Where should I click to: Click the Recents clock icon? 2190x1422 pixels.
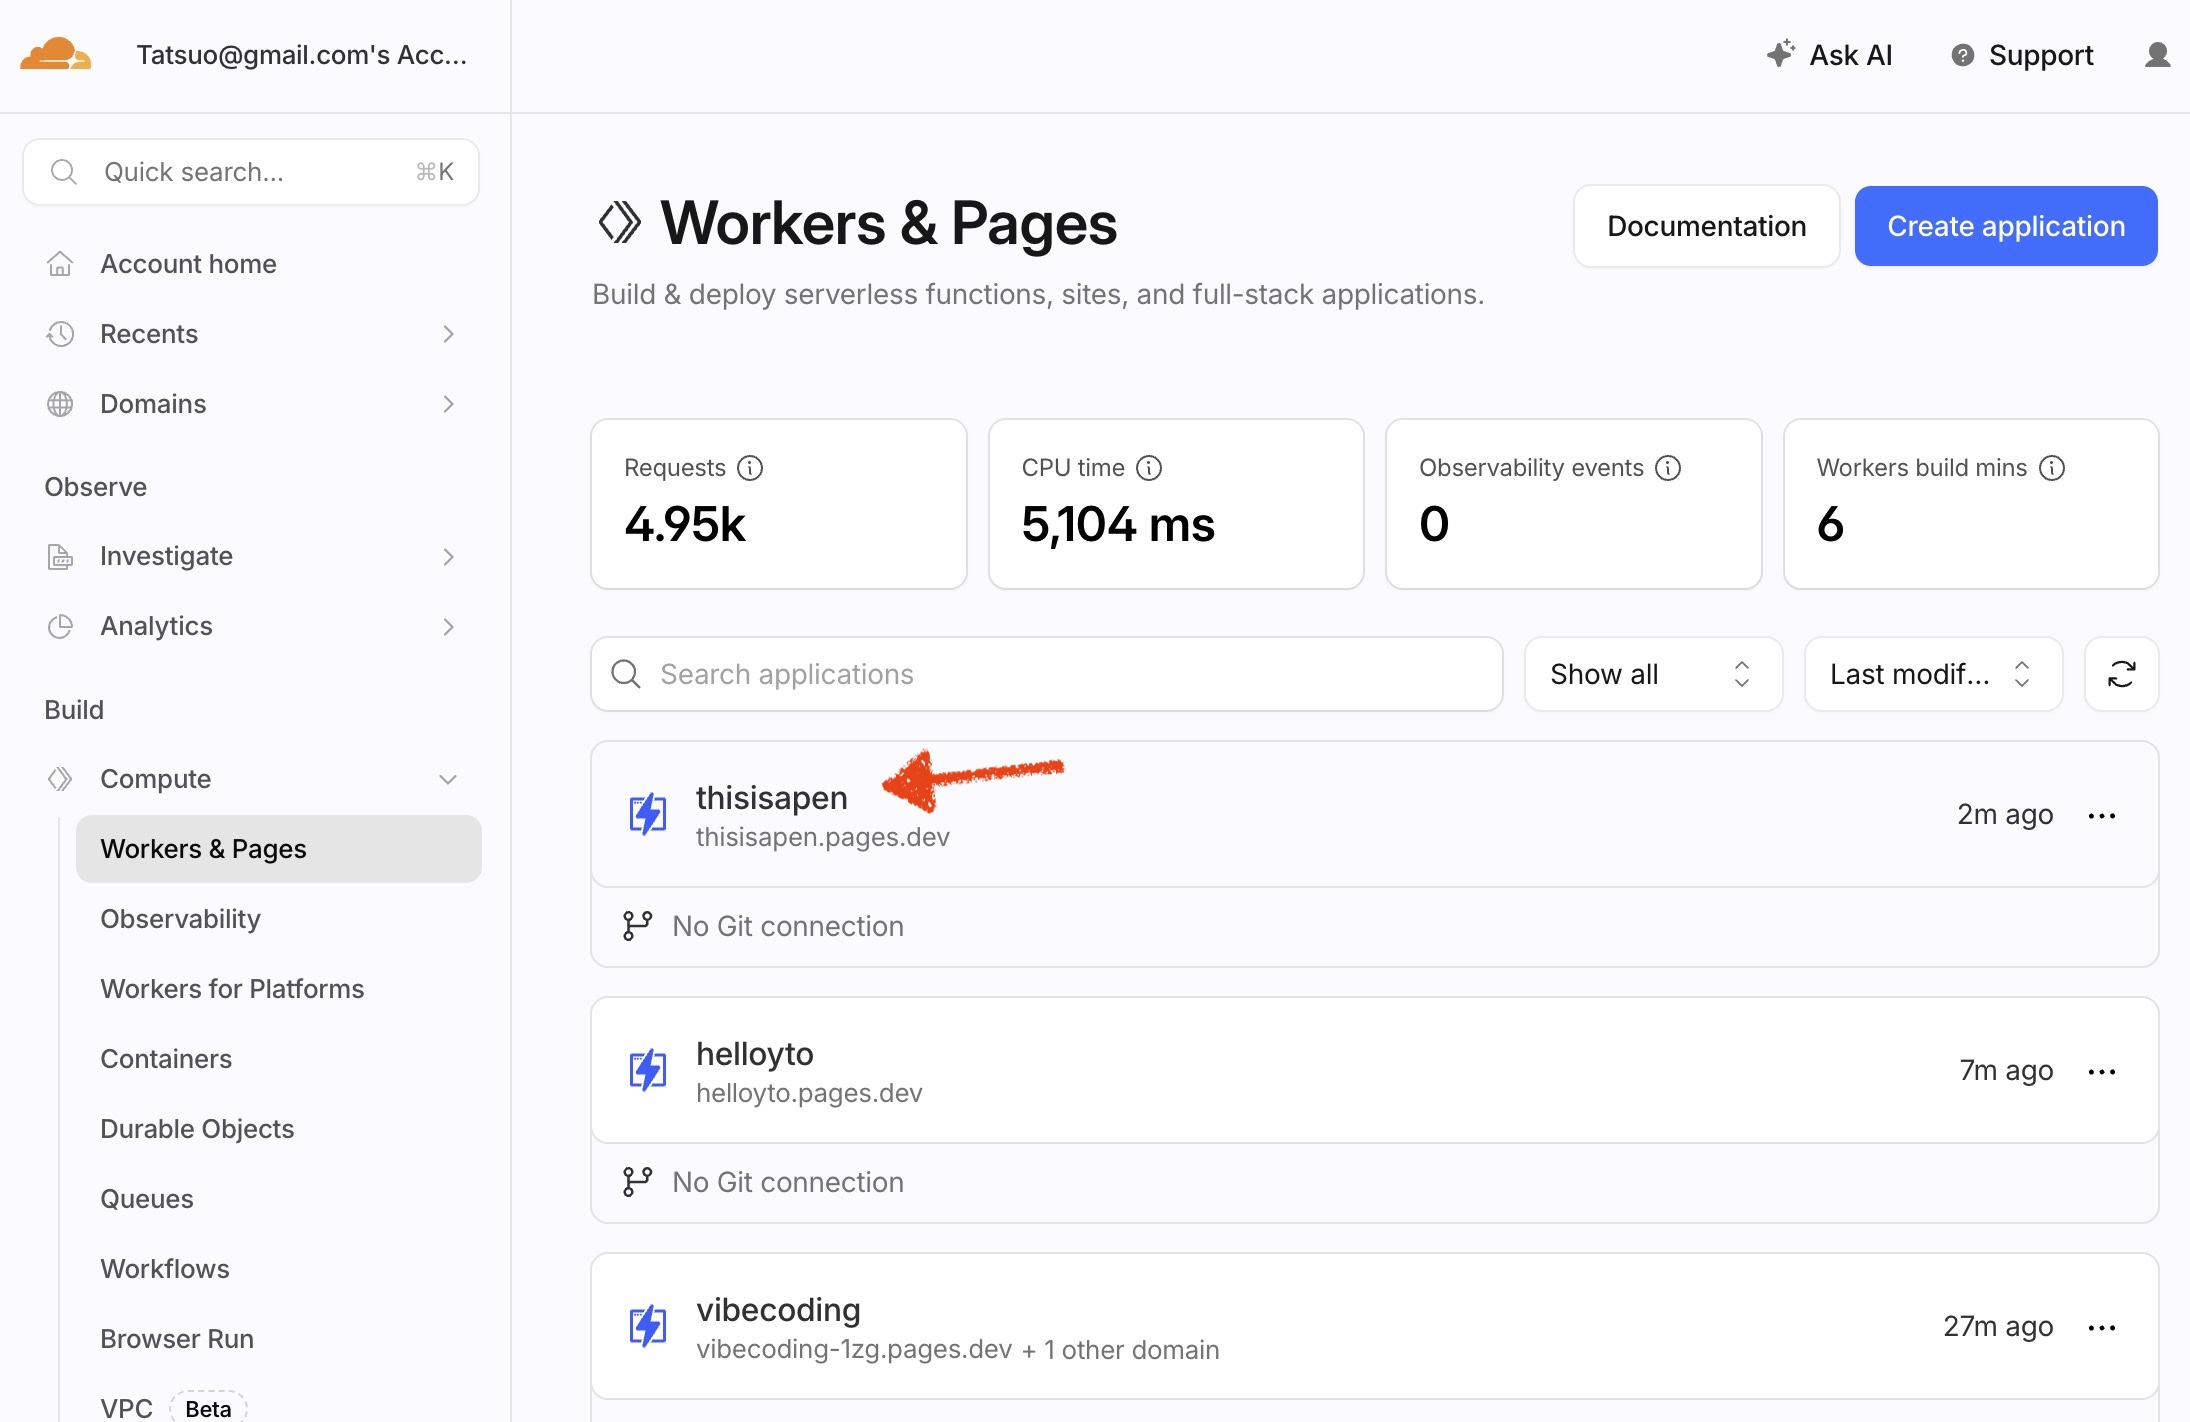tap(60, 334)
